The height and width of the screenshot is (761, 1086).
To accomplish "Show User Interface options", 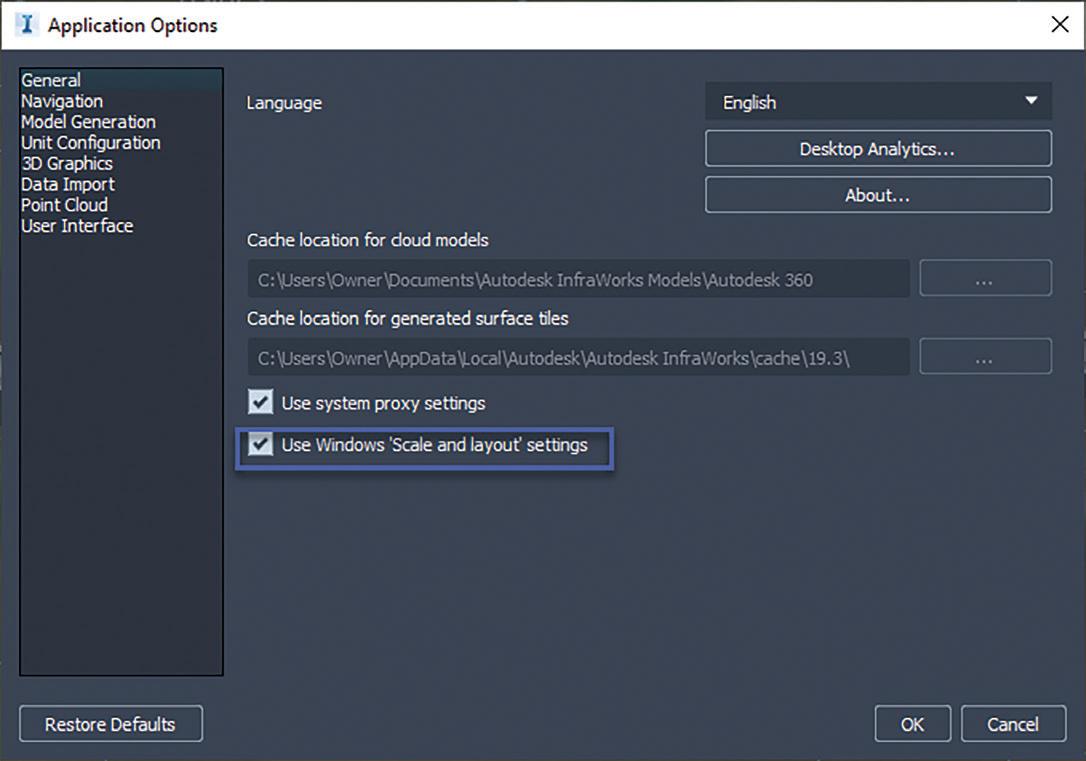I will 77,226.
